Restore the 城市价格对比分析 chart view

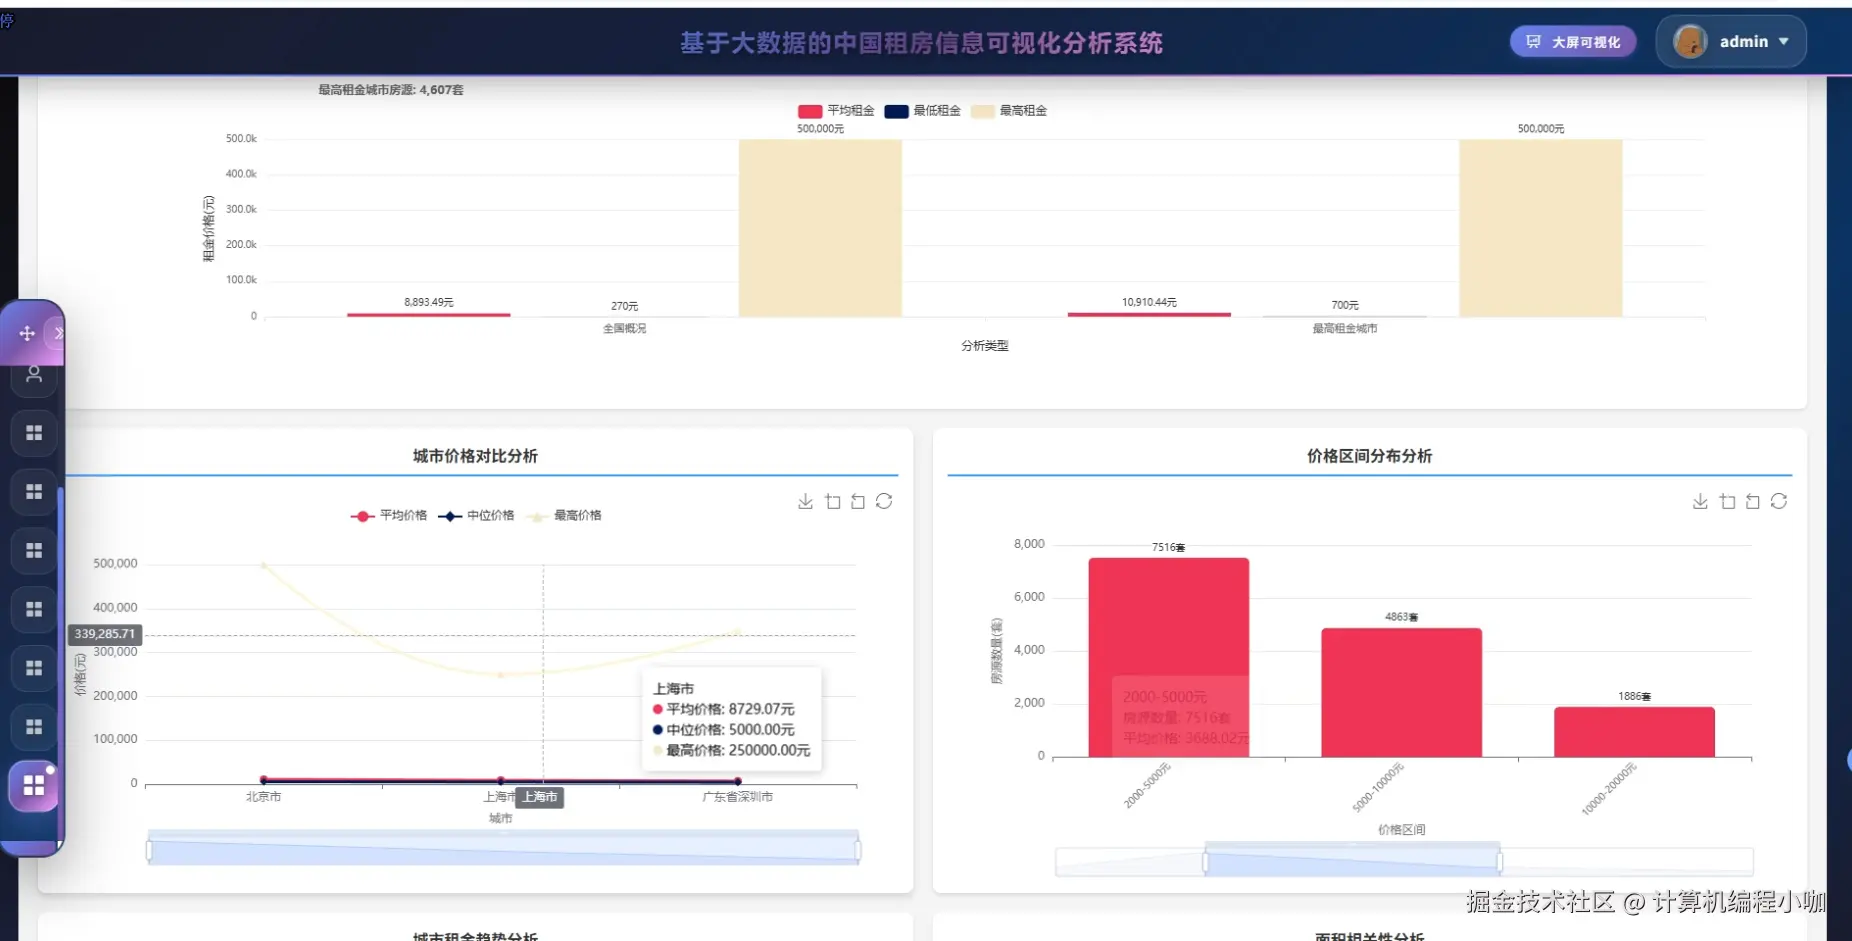[x=884, y=501]
